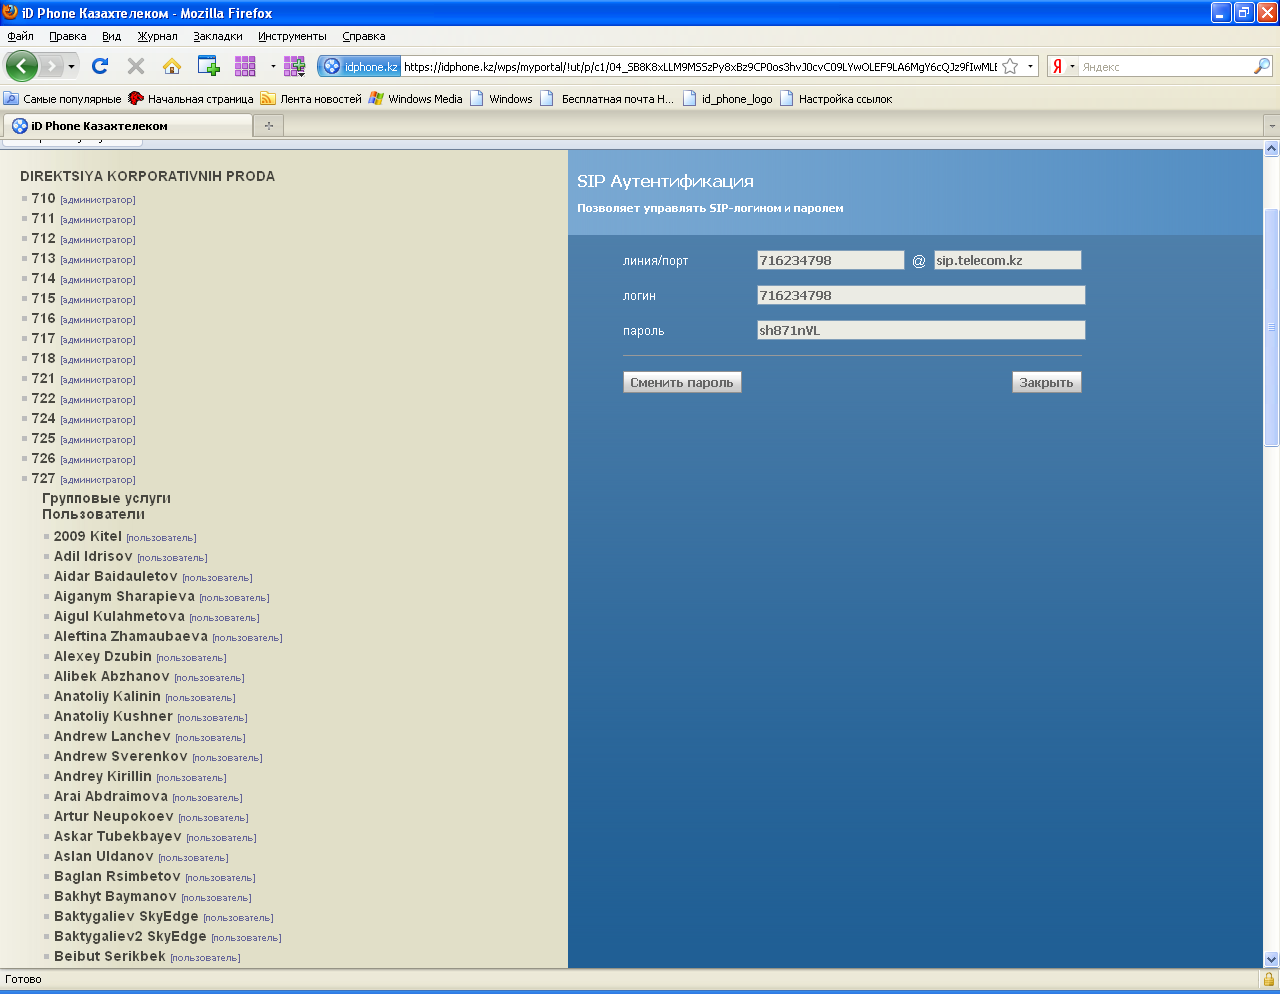Click the new tab toolbar icon with green plus

pyautogui.click(x=208, y=66)
